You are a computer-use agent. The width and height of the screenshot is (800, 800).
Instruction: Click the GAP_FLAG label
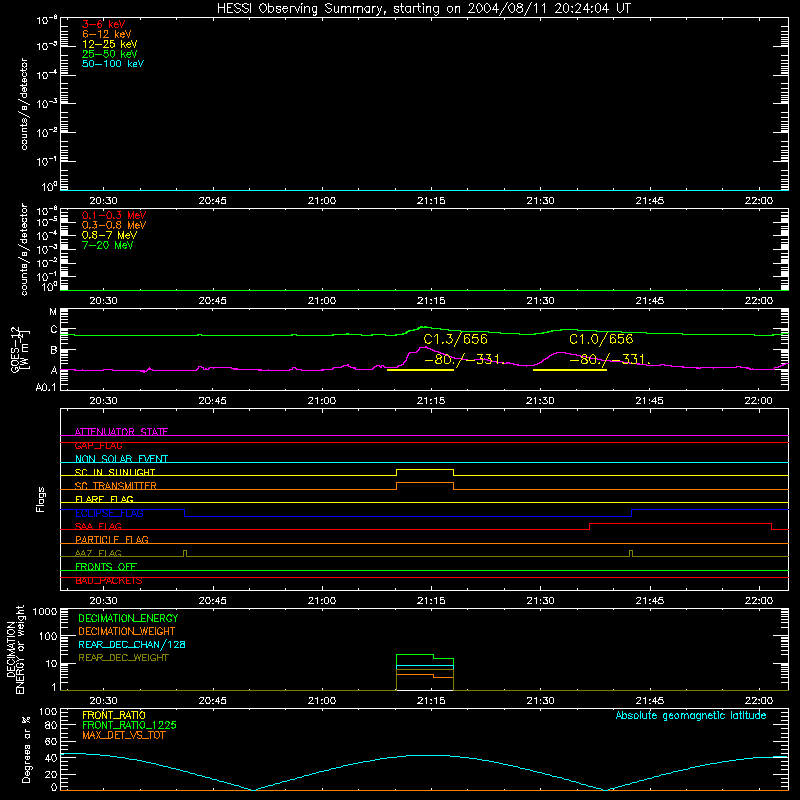coord(98,445)
